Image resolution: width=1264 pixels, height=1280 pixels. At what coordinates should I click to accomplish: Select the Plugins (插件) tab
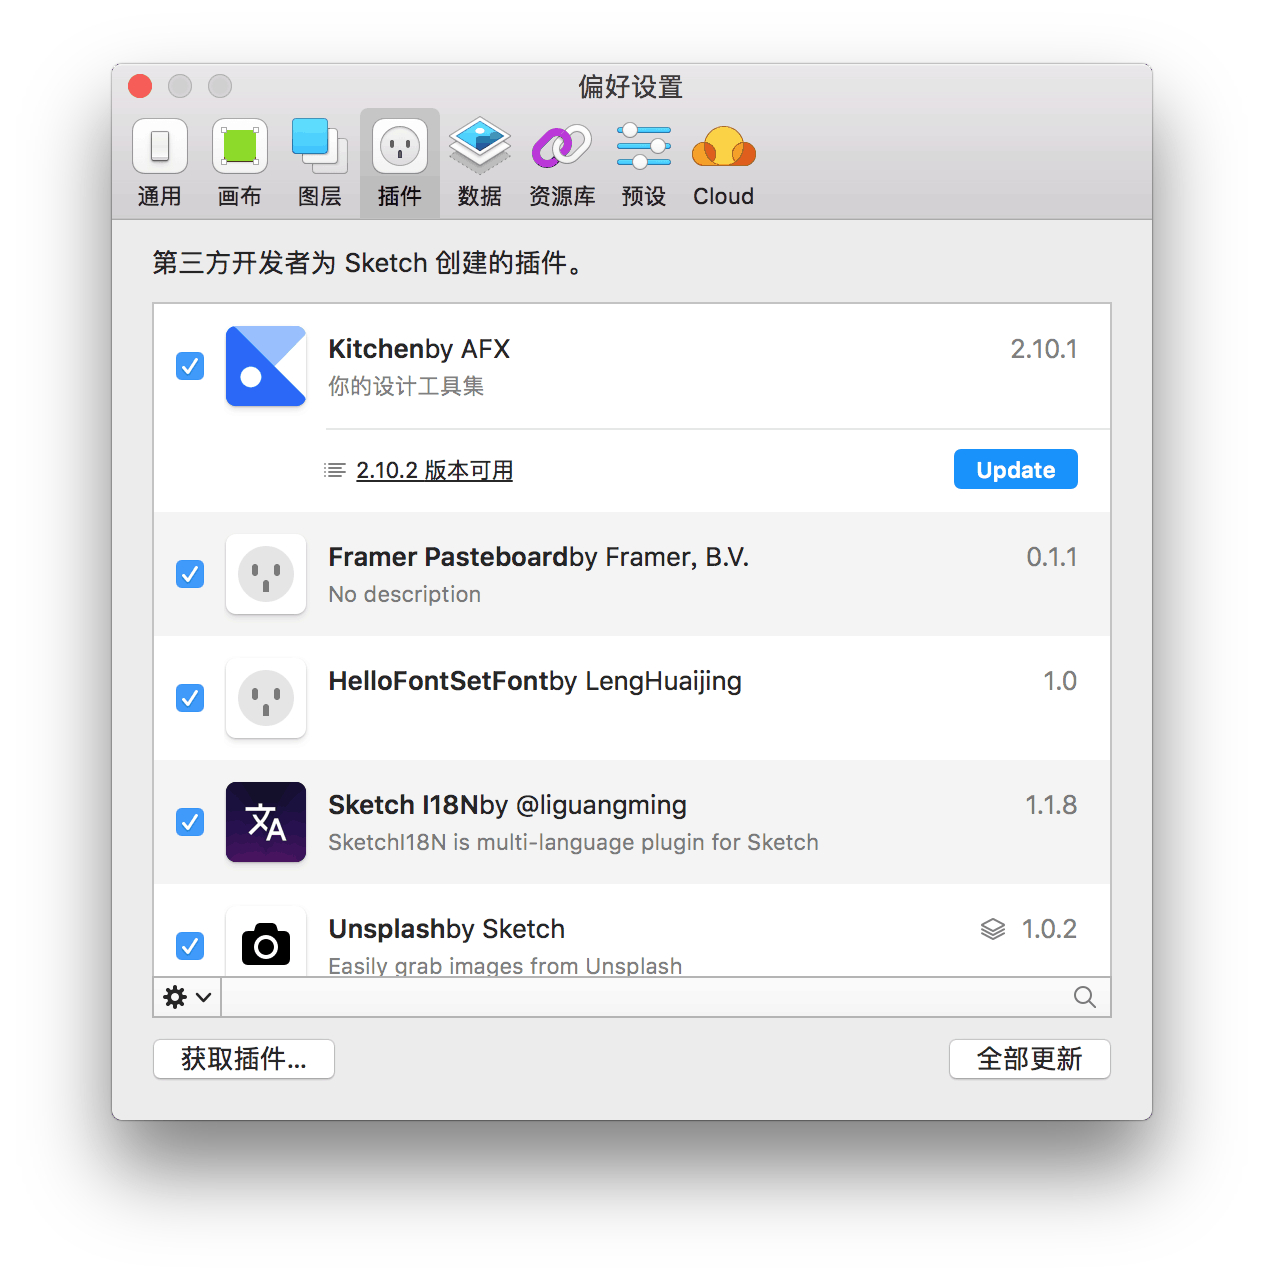pyautogui.click(x=400, y=162)
